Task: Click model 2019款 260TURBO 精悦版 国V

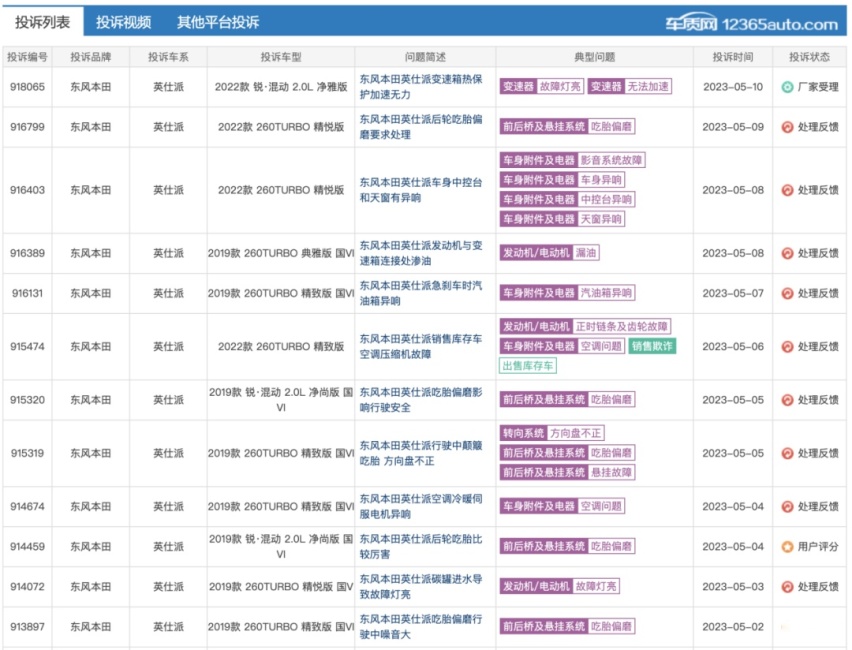Action: (x=281, y=587)
